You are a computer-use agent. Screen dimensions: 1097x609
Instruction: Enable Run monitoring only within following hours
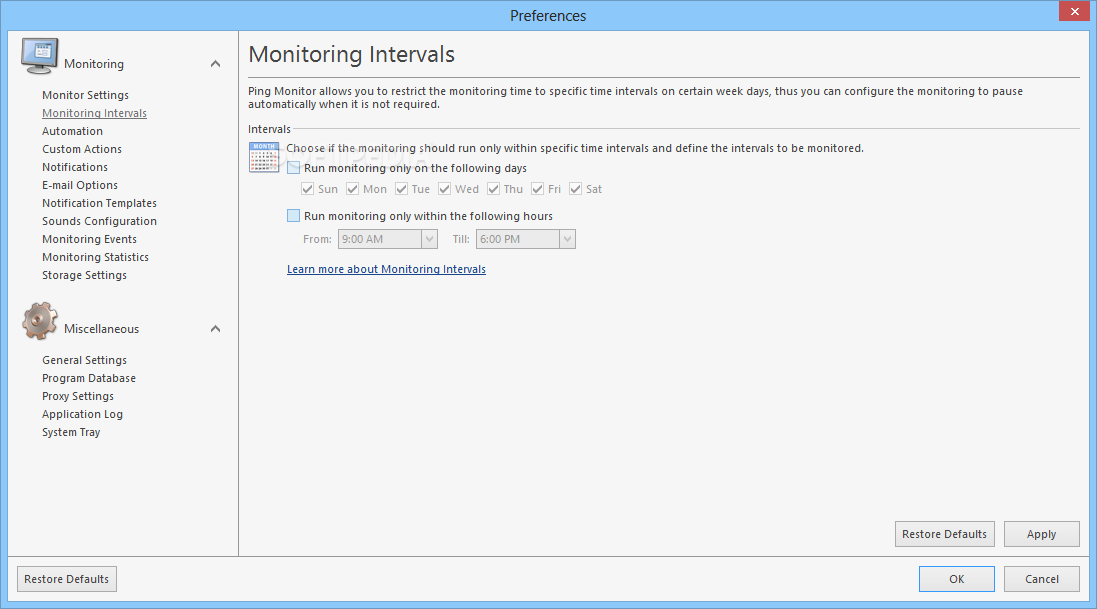(293, 216)
